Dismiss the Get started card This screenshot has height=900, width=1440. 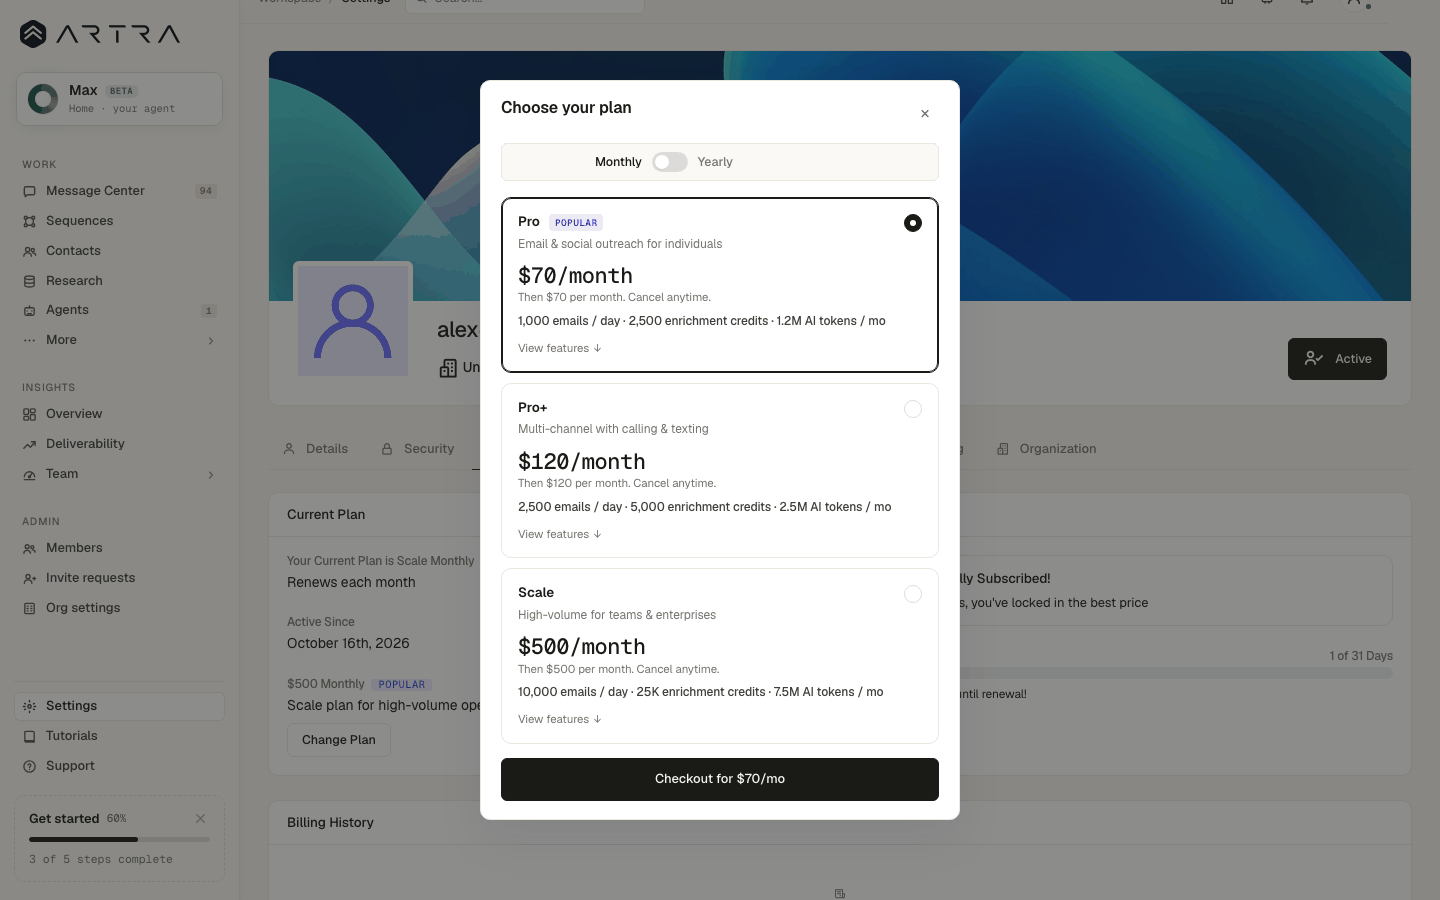[x=201, y=818]
